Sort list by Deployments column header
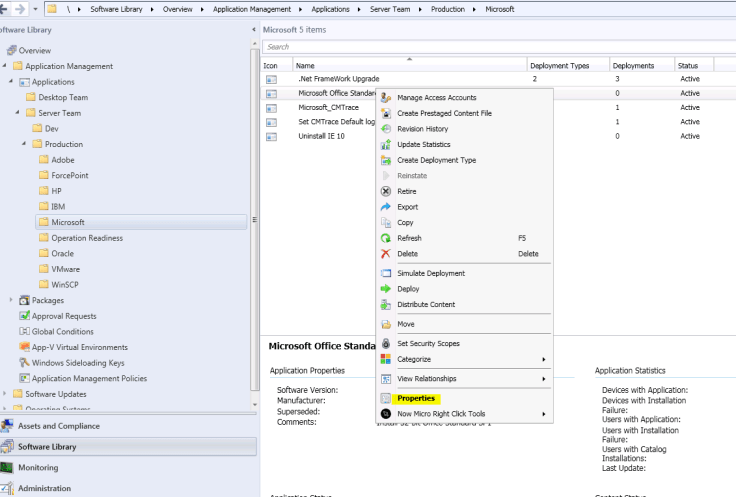Image resolution: width=736 pixels, height=497 pixels. tap(632, 65)
